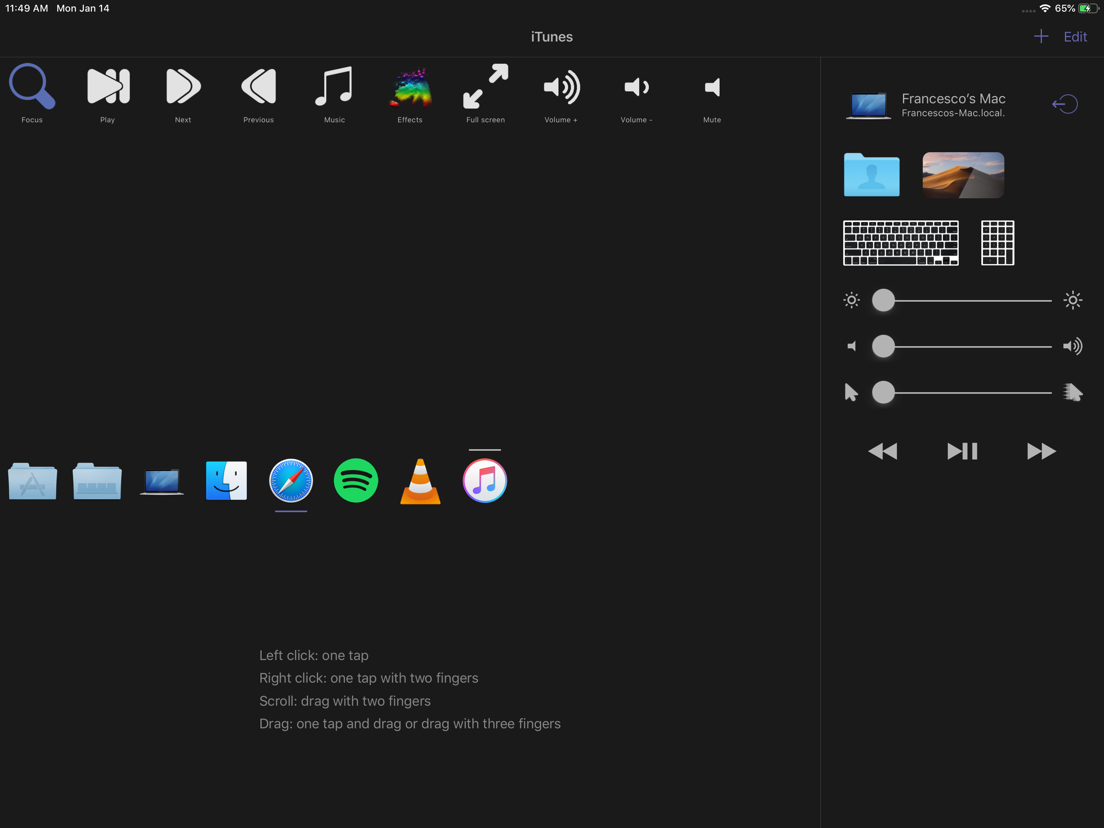Tap the Previous track action icon

pyautogui.click(x=258, y=87)
